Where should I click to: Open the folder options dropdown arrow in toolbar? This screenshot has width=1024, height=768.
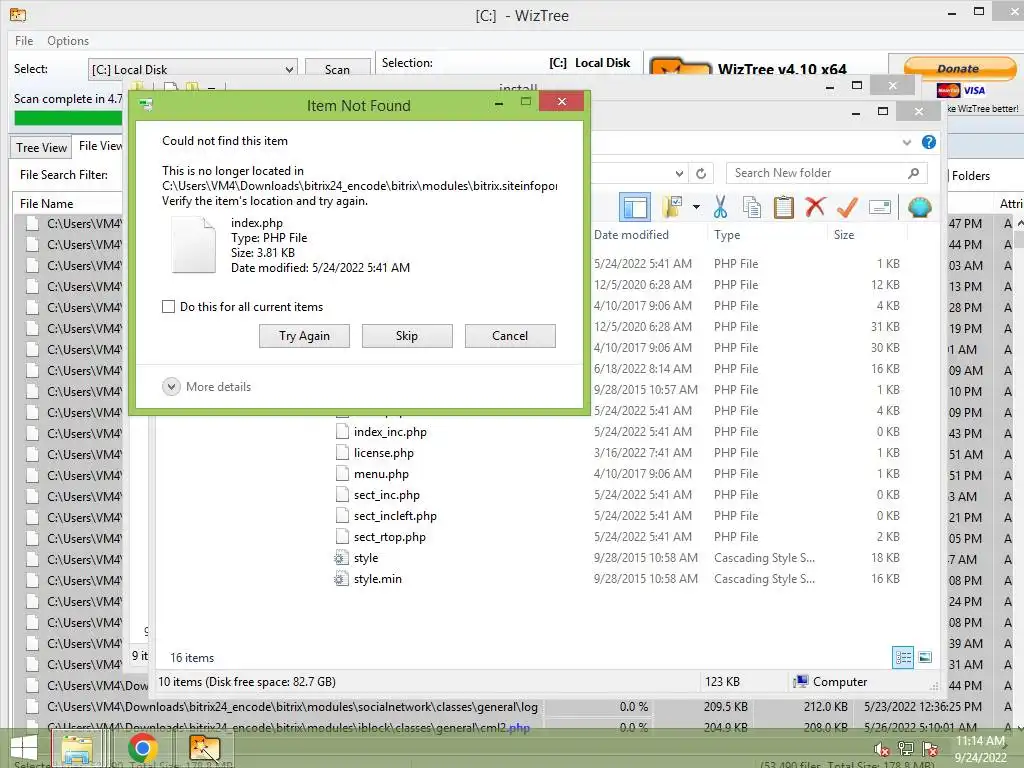point(696,208)
